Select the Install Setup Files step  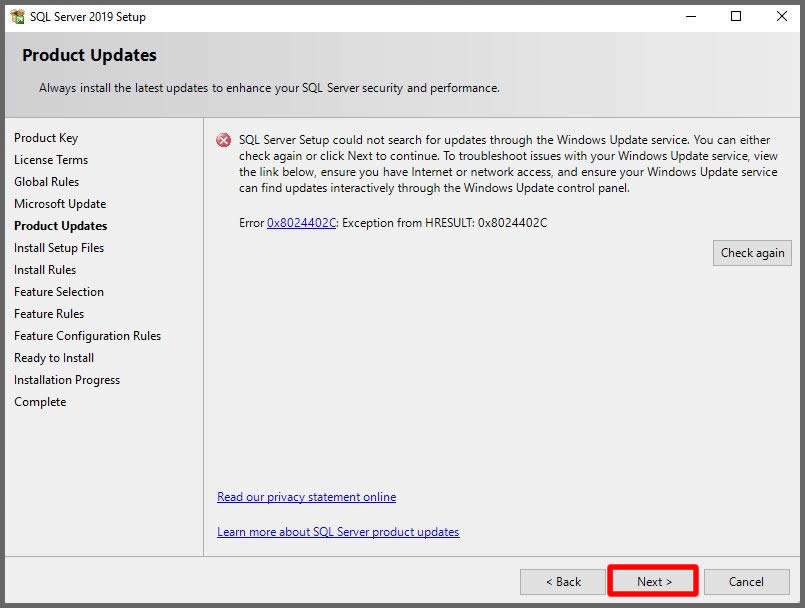59,248
